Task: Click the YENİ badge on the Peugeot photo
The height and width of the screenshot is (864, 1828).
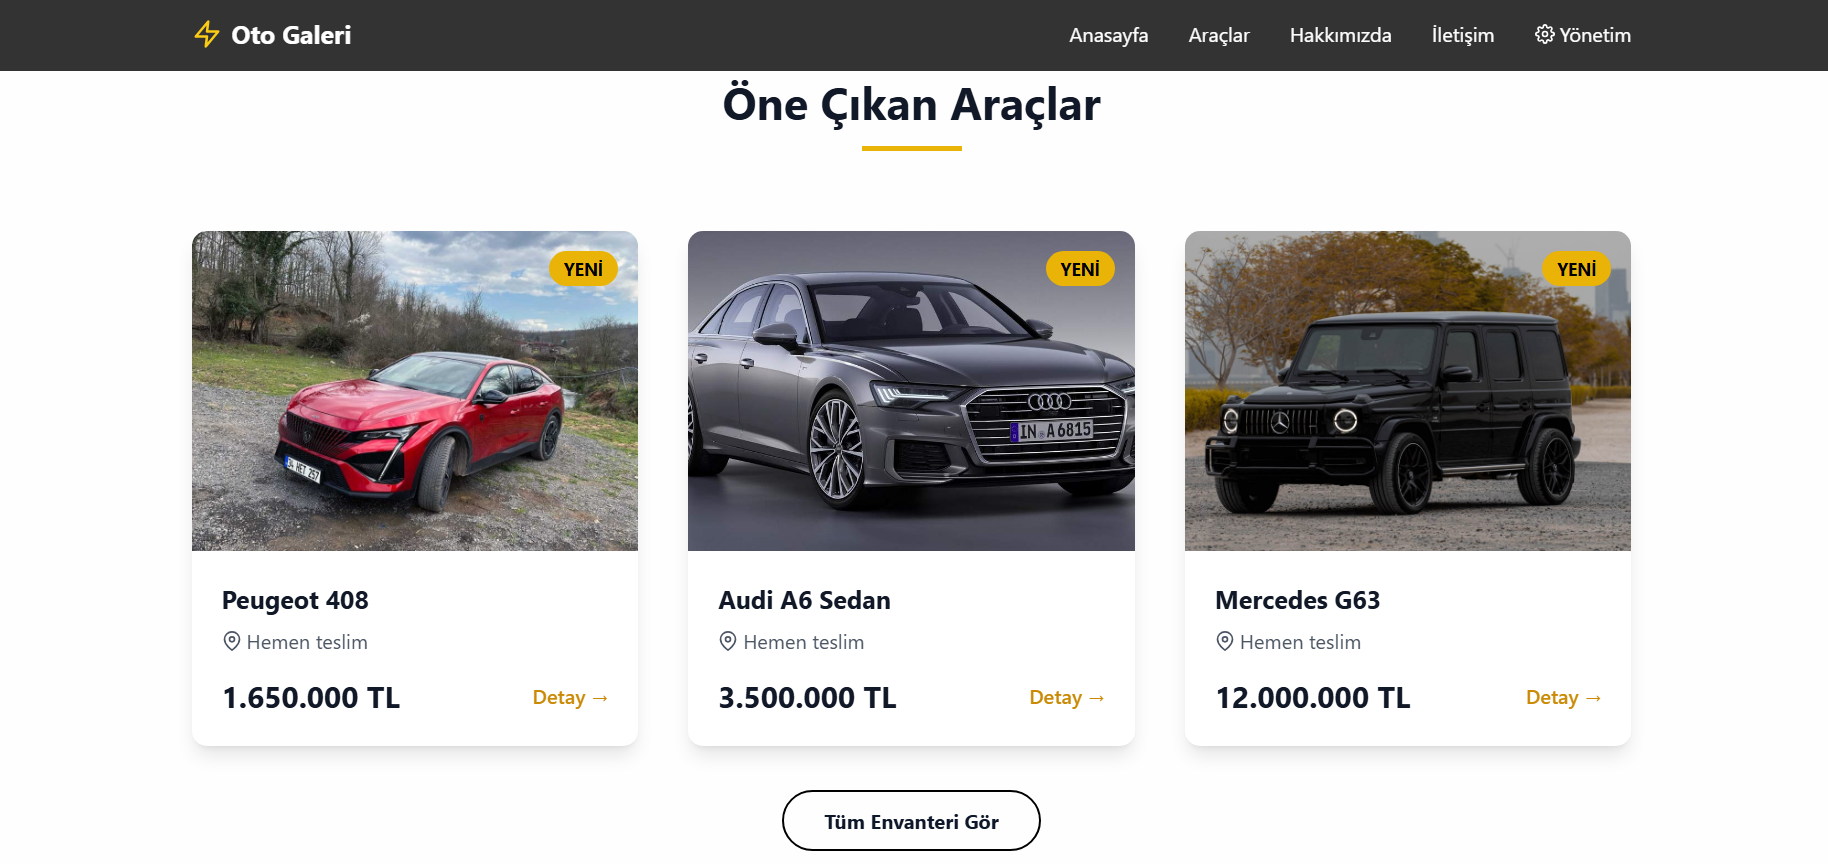Action: coord(583,269)
